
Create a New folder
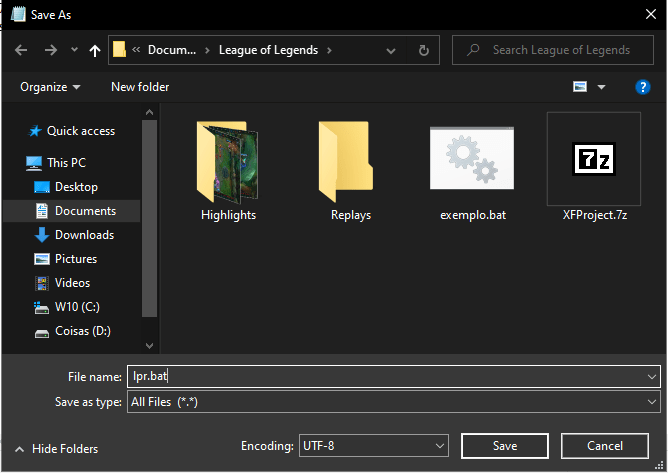[140, 87]
